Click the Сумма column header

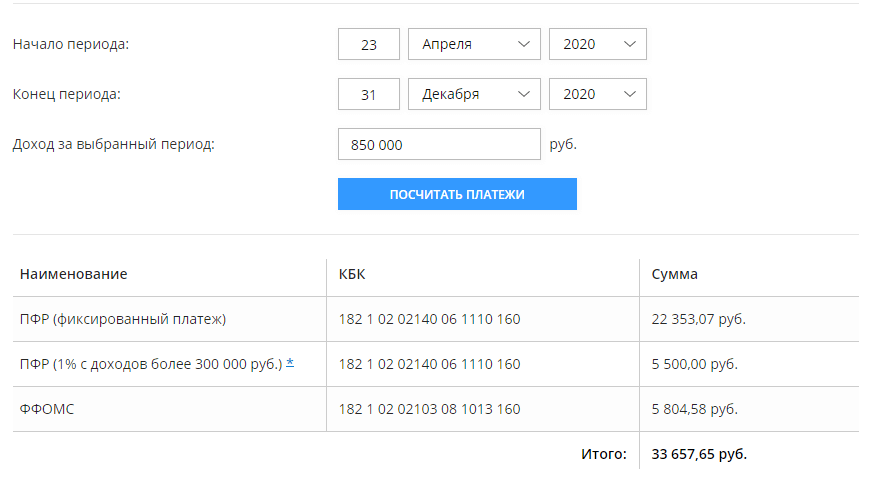click(x=674, y=274)
